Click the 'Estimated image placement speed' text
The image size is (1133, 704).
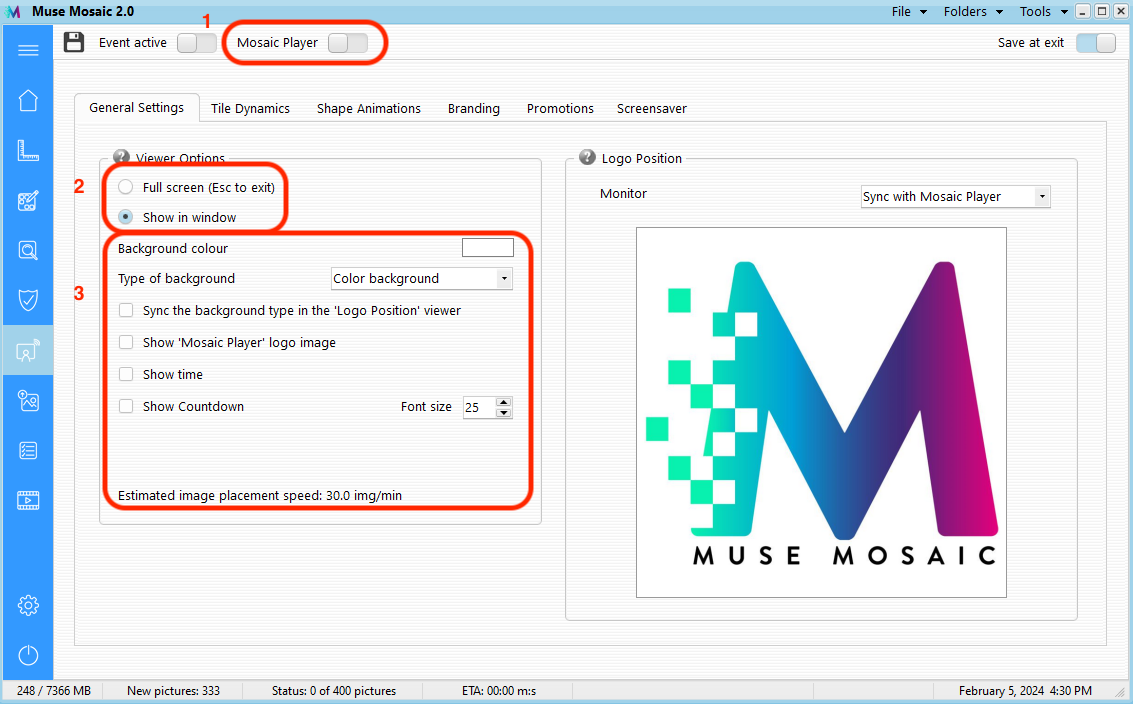pos(259,495)
